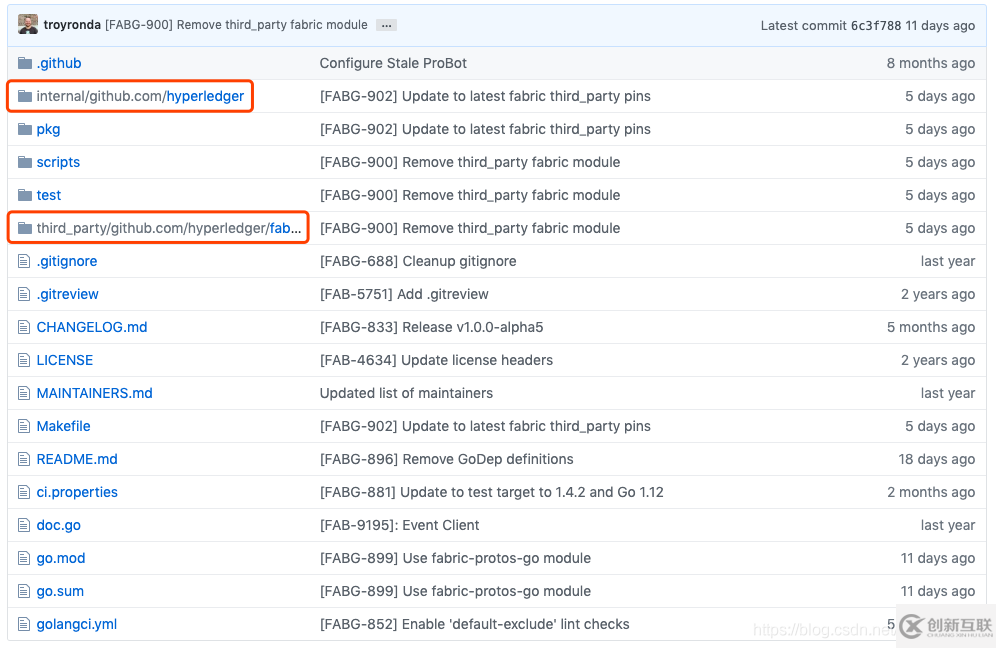Image resolution: width=996 pixels, height=648 pixels.
Task: Click the go.sum file icon
Action: [24, 591]
